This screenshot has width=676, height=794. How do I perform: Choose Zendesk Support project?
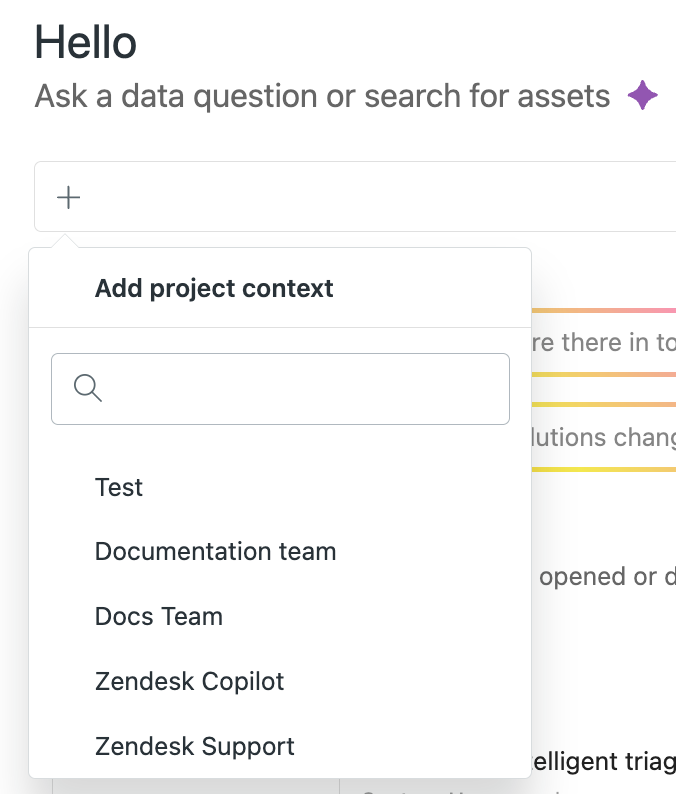tap(194, 746)
